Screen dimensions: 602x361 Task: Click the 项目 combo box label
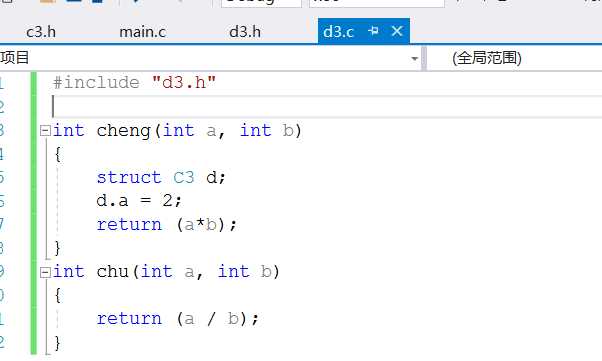click(15, 58)
